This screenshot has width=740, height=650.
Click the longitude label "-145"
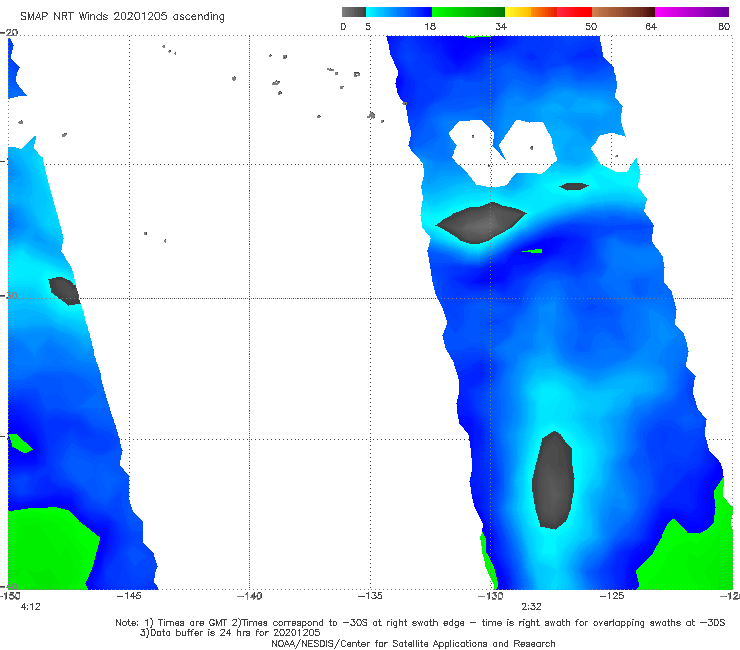[x=129, y=596]
